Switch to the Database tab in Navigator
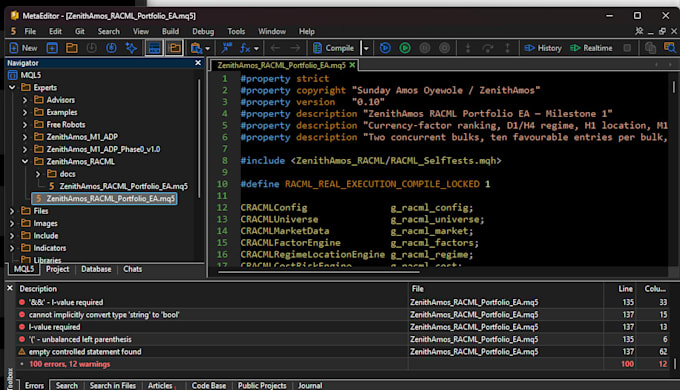This screenshot has height=390, width=680. pyautogui.click(x=96, y=269)
